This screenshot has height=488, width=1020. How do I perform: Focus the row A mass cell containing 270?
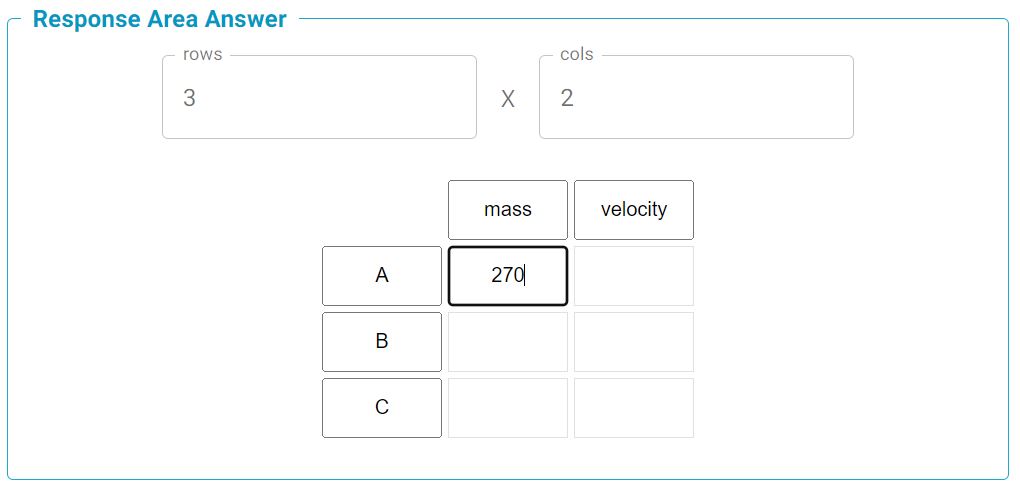507,276
